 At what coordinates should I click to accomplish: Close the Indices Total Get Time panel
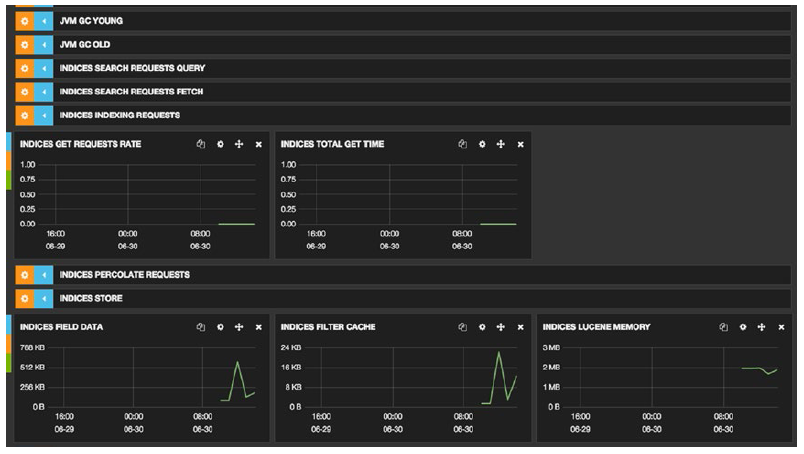520,145
